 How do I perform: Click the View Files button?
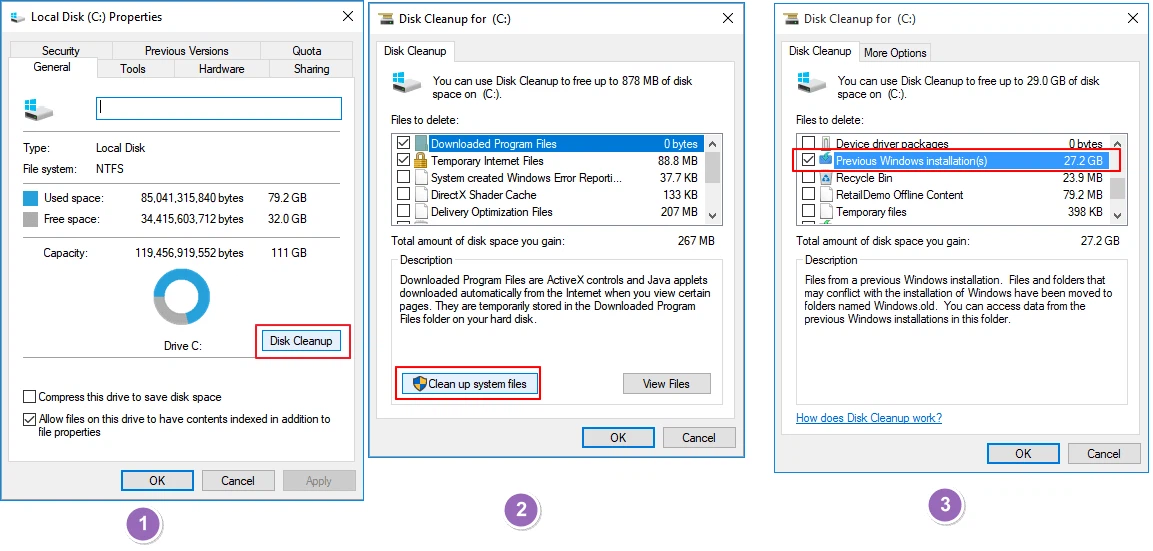(666, 383)
